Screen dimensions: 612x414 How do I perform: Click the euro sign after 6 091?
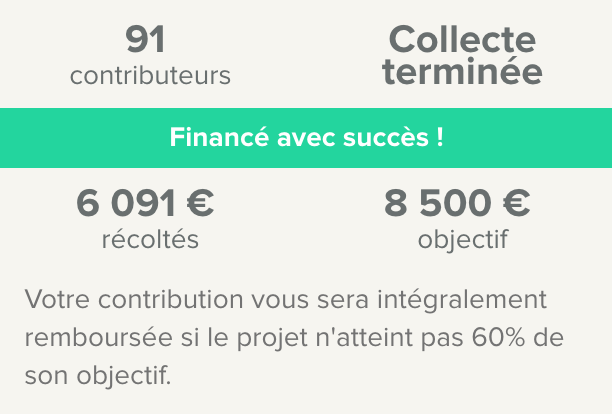(200, 203)
